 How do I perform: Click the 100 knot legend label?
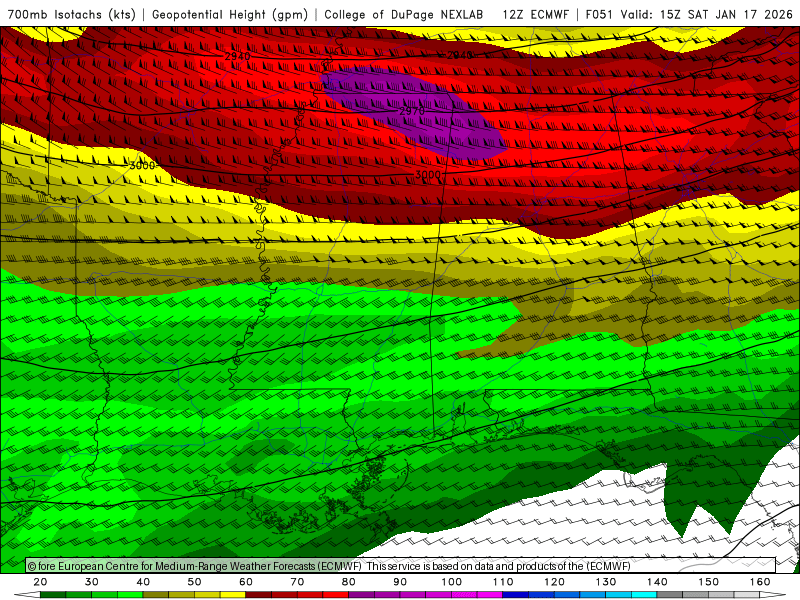[452, 582]
